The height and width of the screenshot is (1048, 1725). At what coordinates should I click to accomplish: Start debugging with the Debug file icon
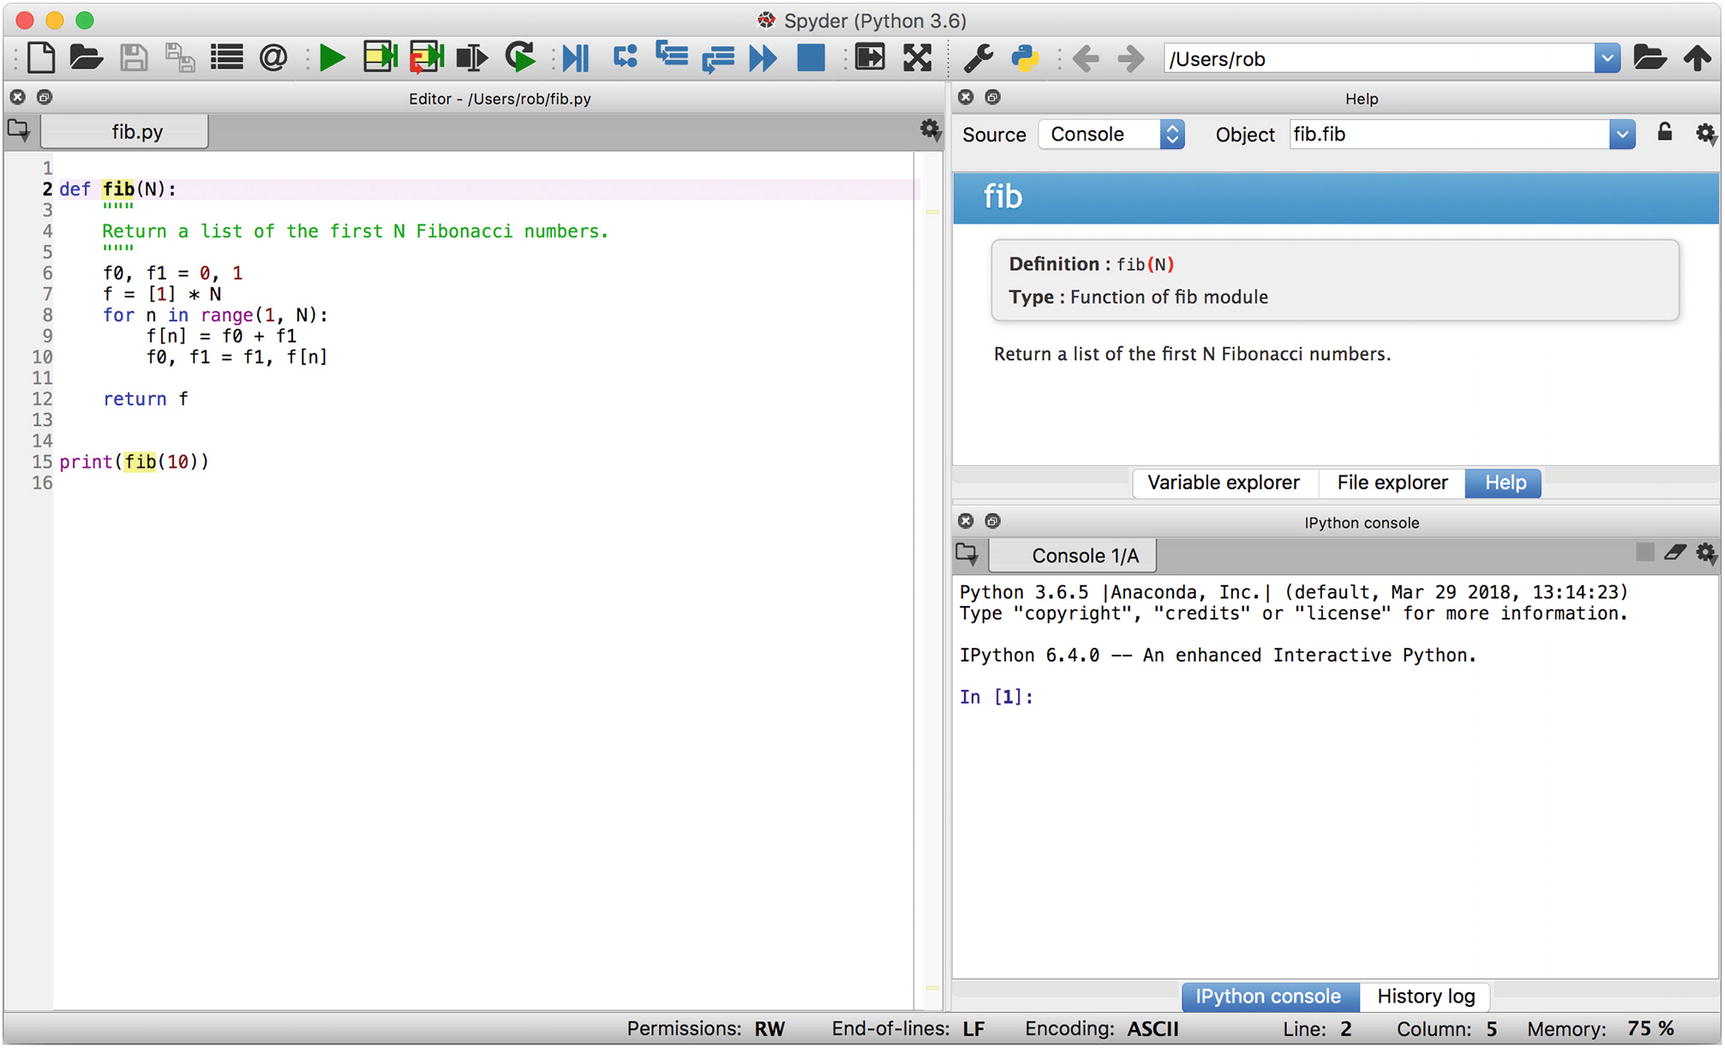tap(575, 58)
